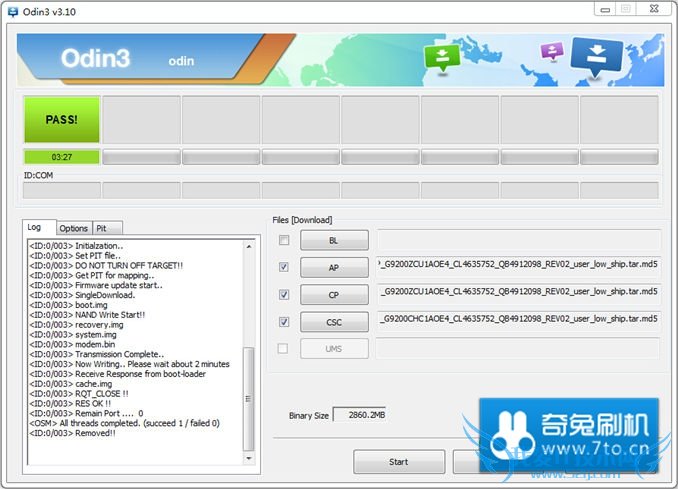
Task: Click the 'ID:COM' label
Action: 38,176
